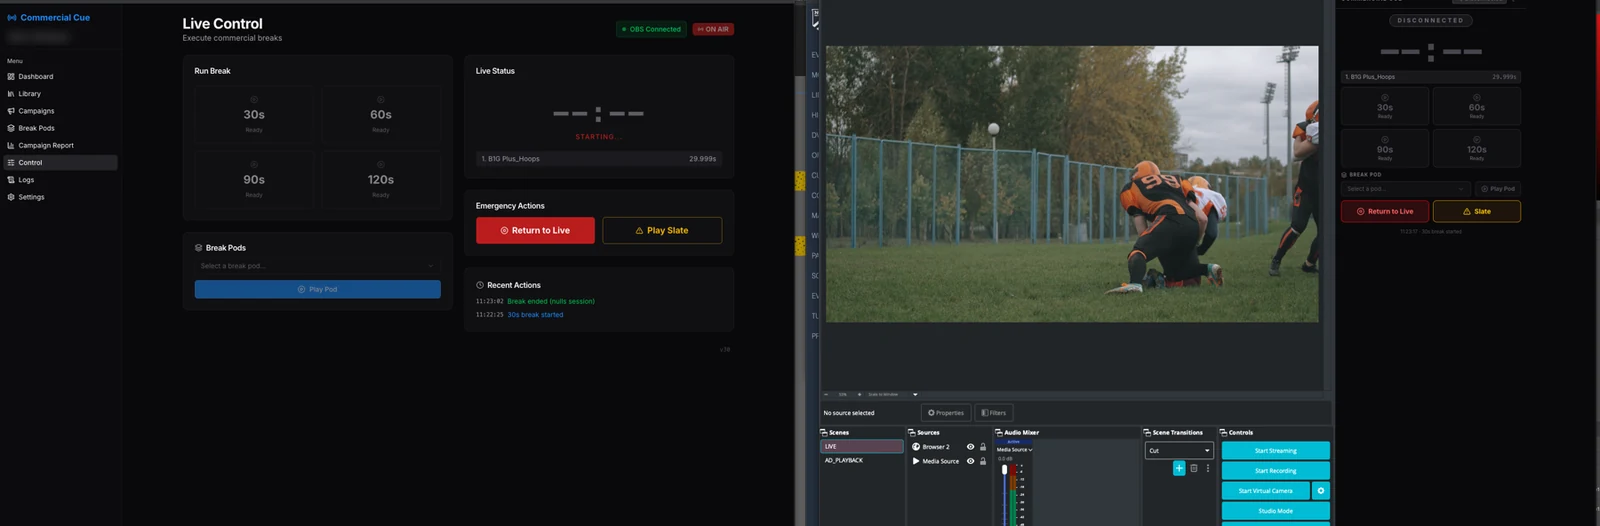The width and height of the screenshot is (1600, 526).
Task: Open the Scale to Window dropdown
Action: click(891, 394)
